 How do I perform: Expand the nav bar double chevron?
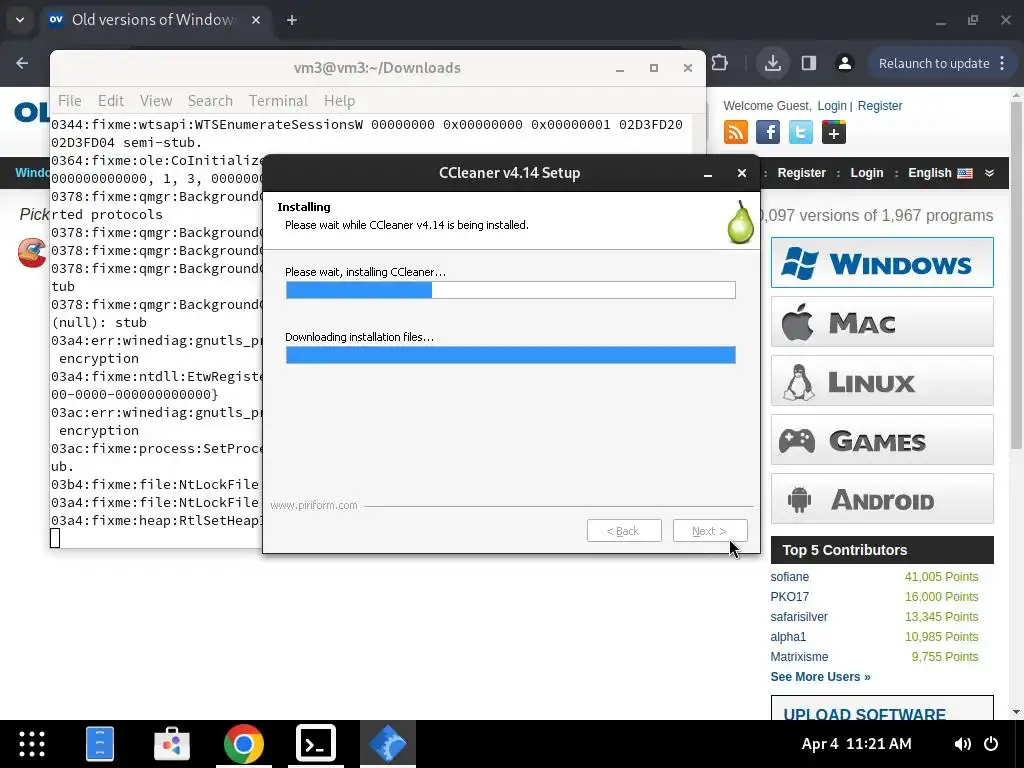(x=989, y=173)
